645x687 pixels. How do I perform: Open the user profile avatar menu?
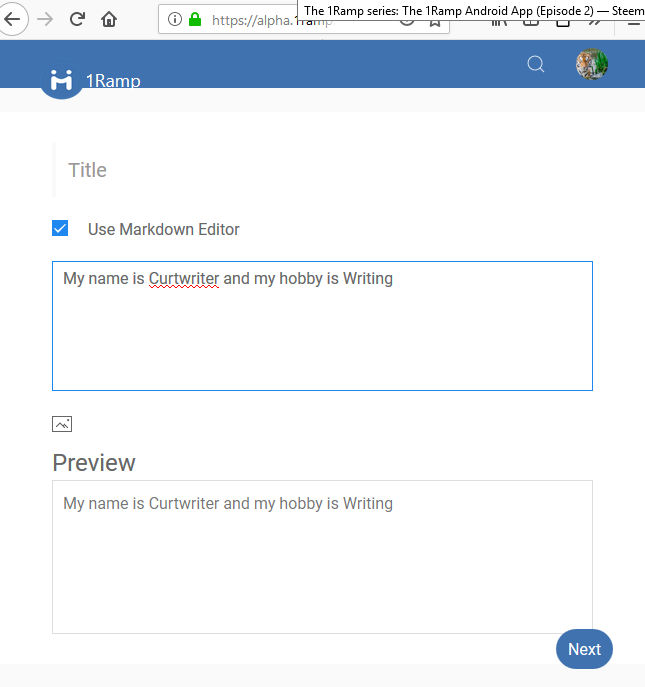tap(592, 64)
